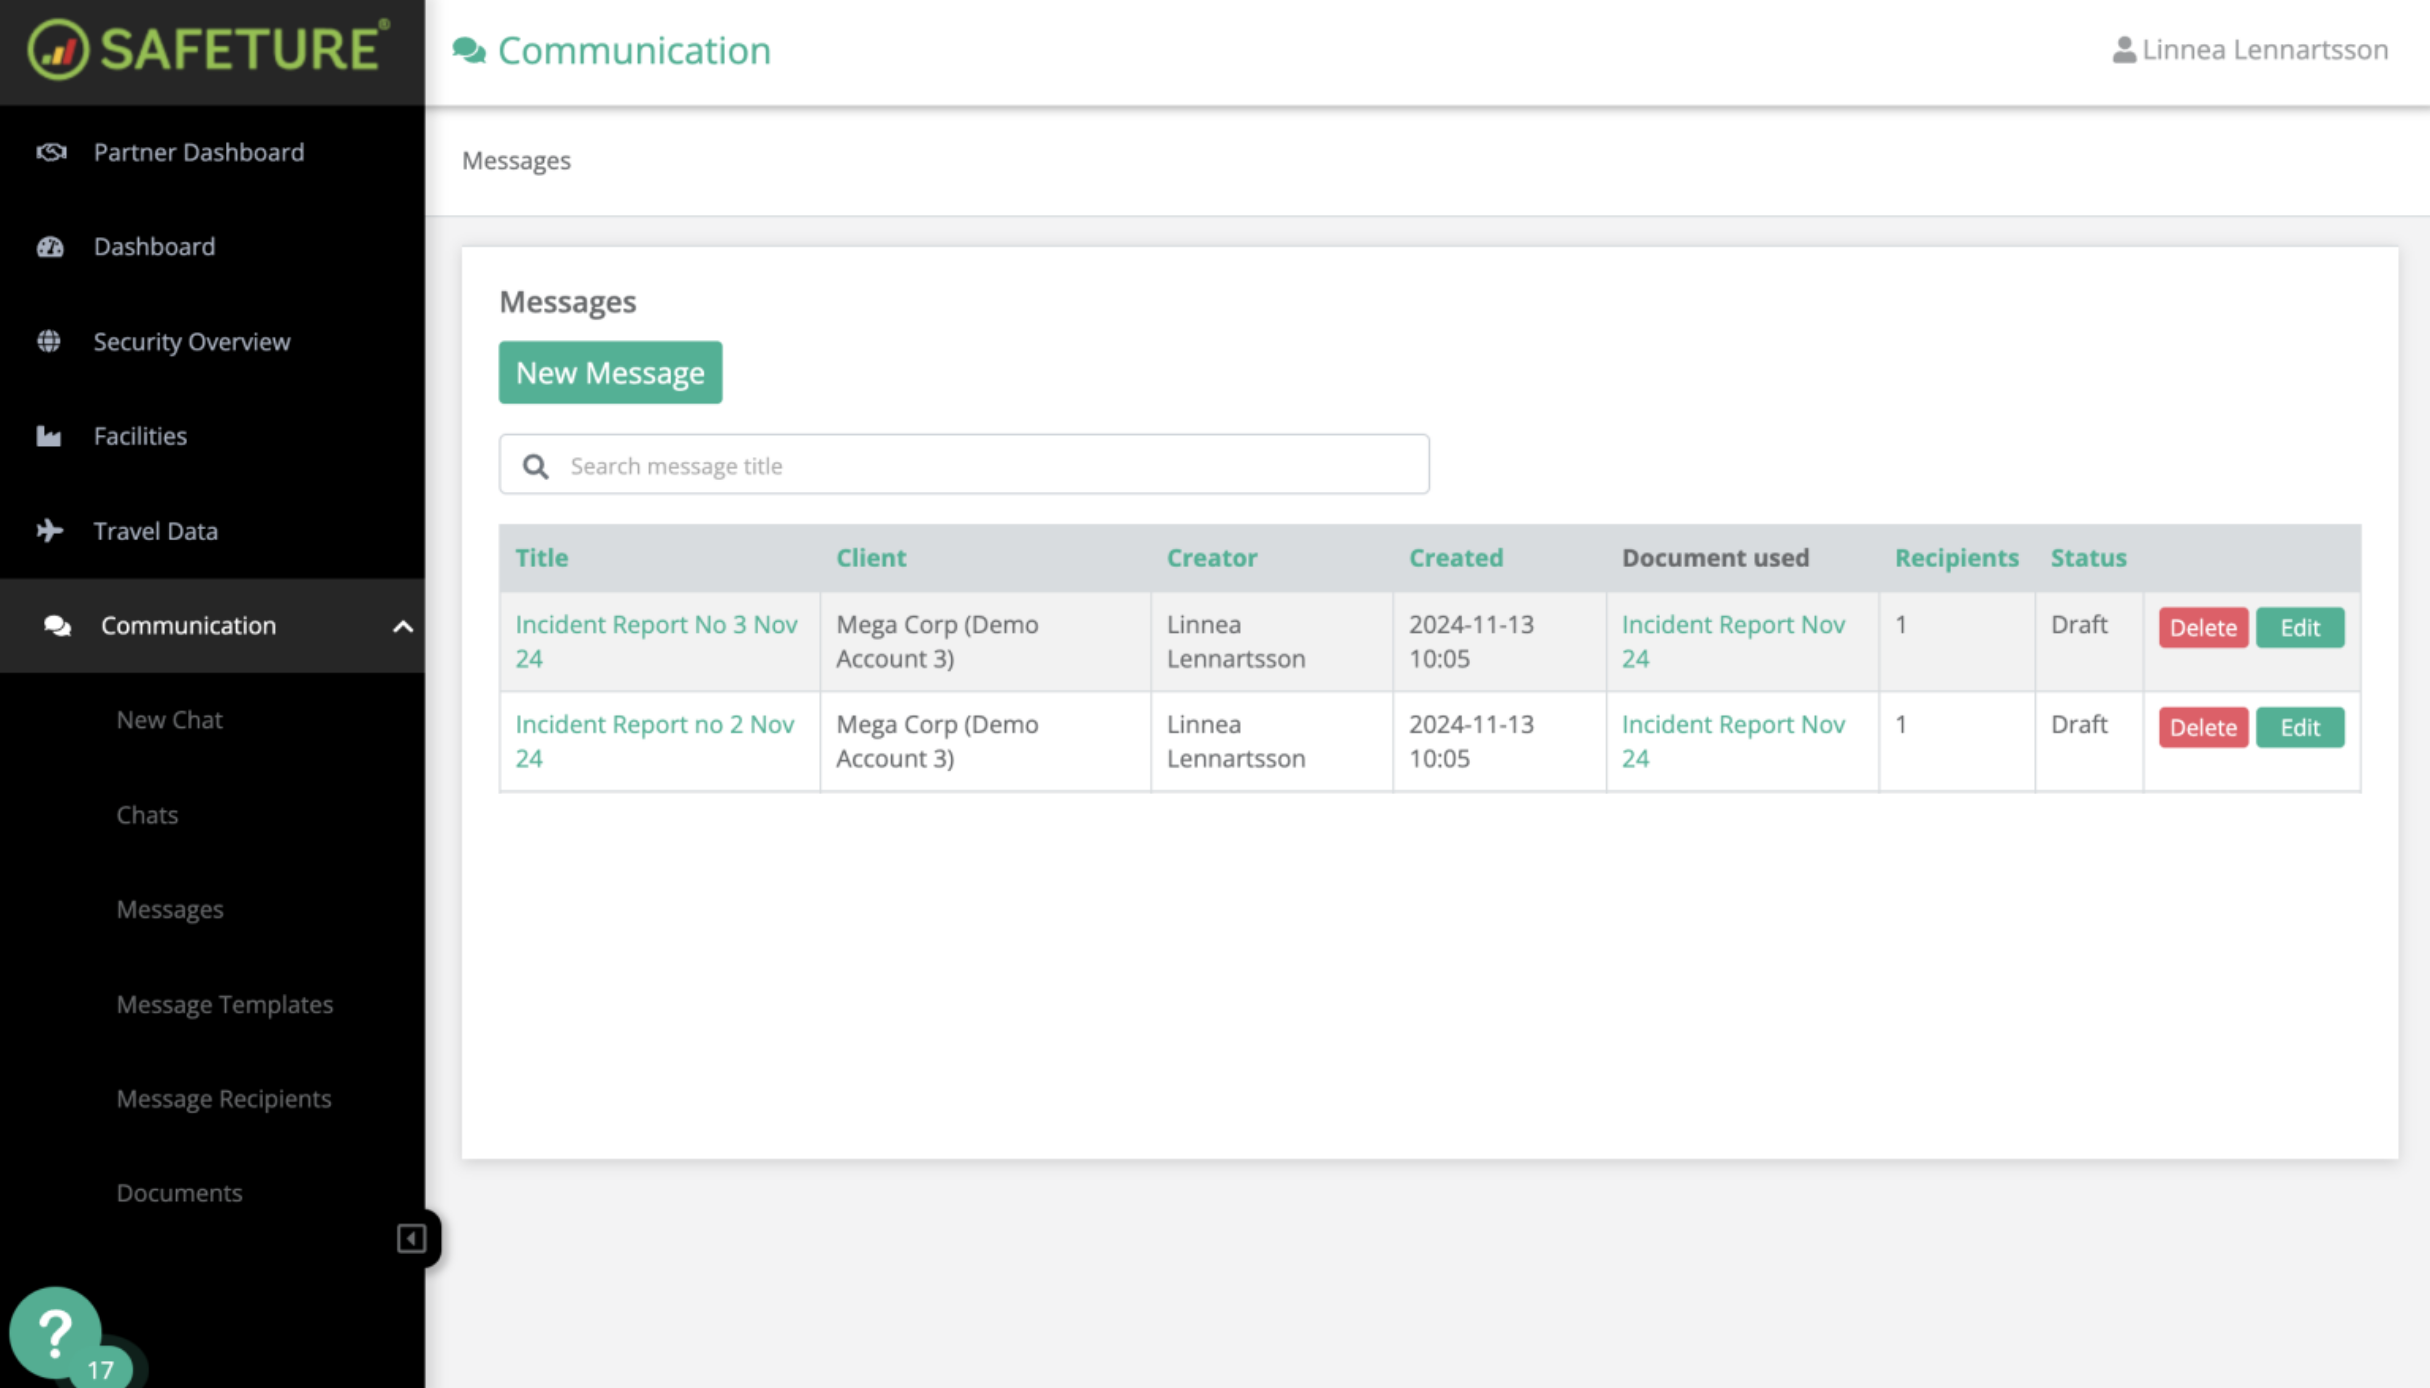
Task: Click the Linnea Lennartsson user profile icon
Action: point(2123,50)
